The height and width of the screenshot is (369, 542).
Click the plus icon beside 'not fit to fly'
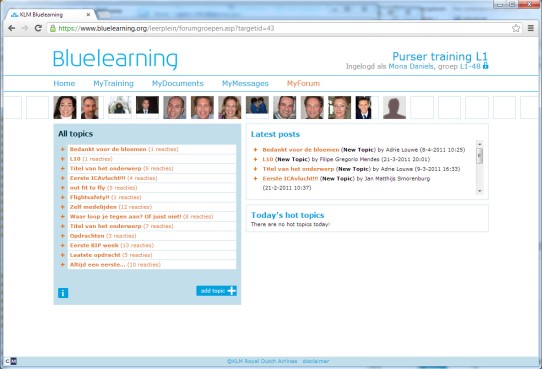pos(63,188)
